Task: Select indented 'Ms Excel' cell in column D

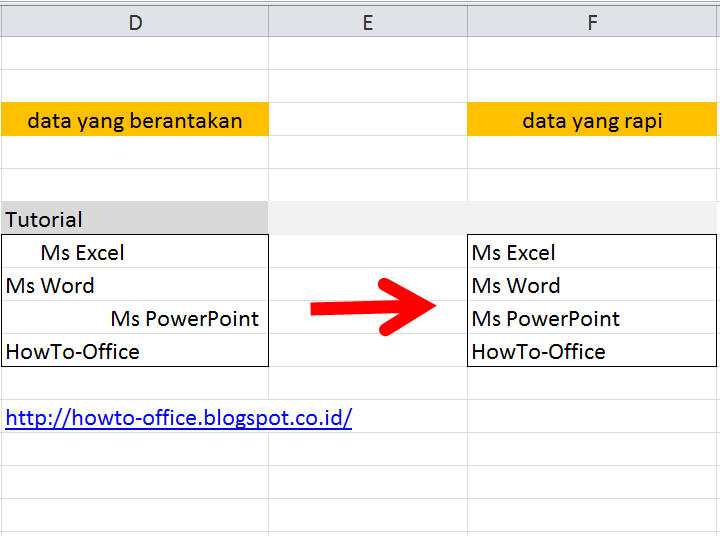Action: (135, 252)
